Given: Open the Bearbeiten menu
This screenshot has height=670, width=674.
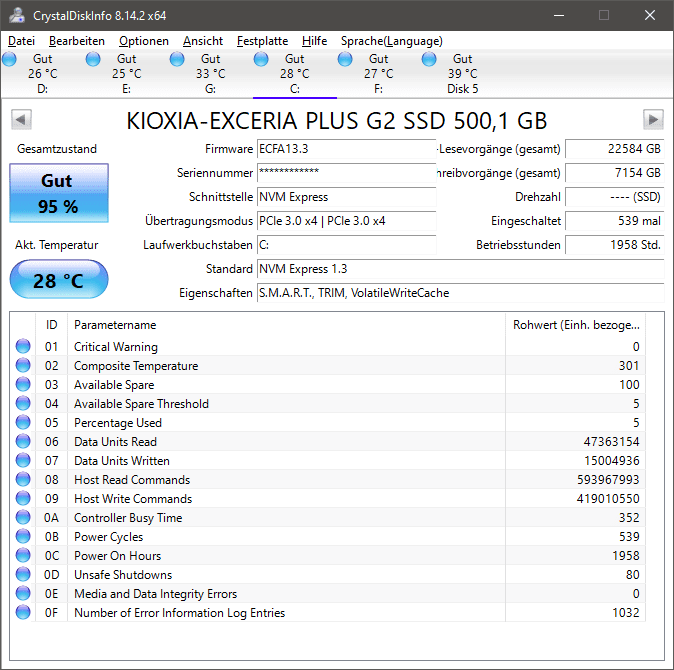Looking at the screenshot, I should click(77, 41).
